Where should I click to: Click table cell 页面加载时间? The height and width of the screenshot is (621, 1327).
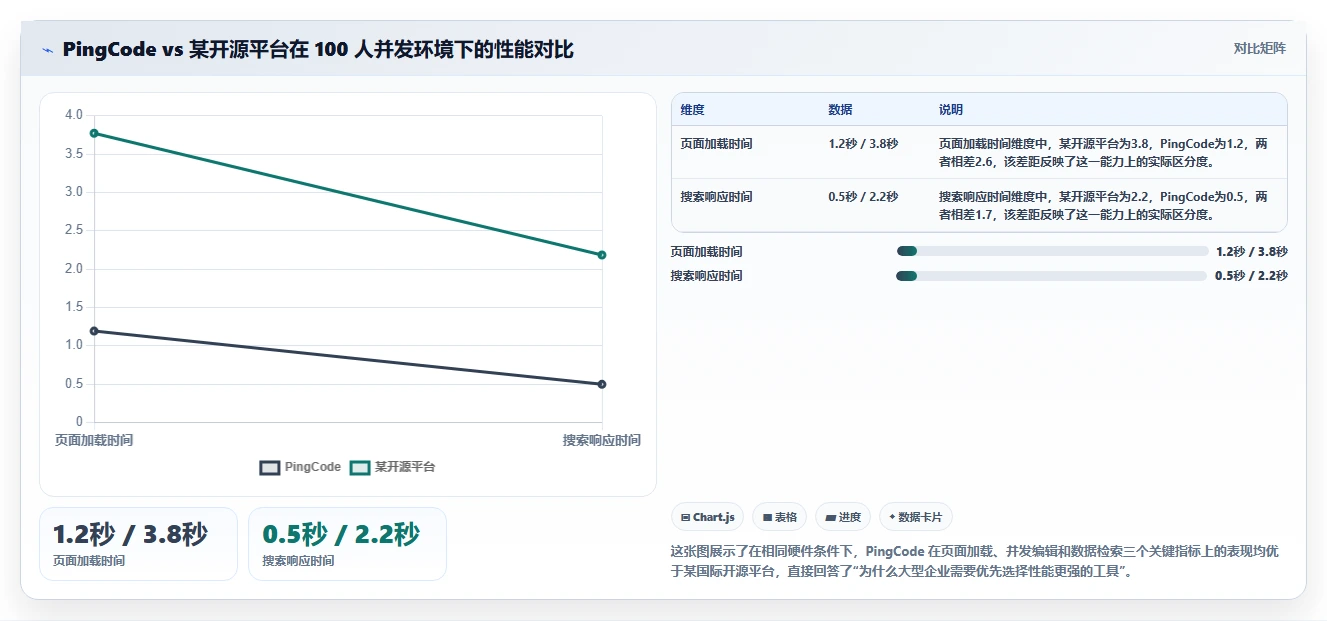pyautogui.click(x=716, y=144)
